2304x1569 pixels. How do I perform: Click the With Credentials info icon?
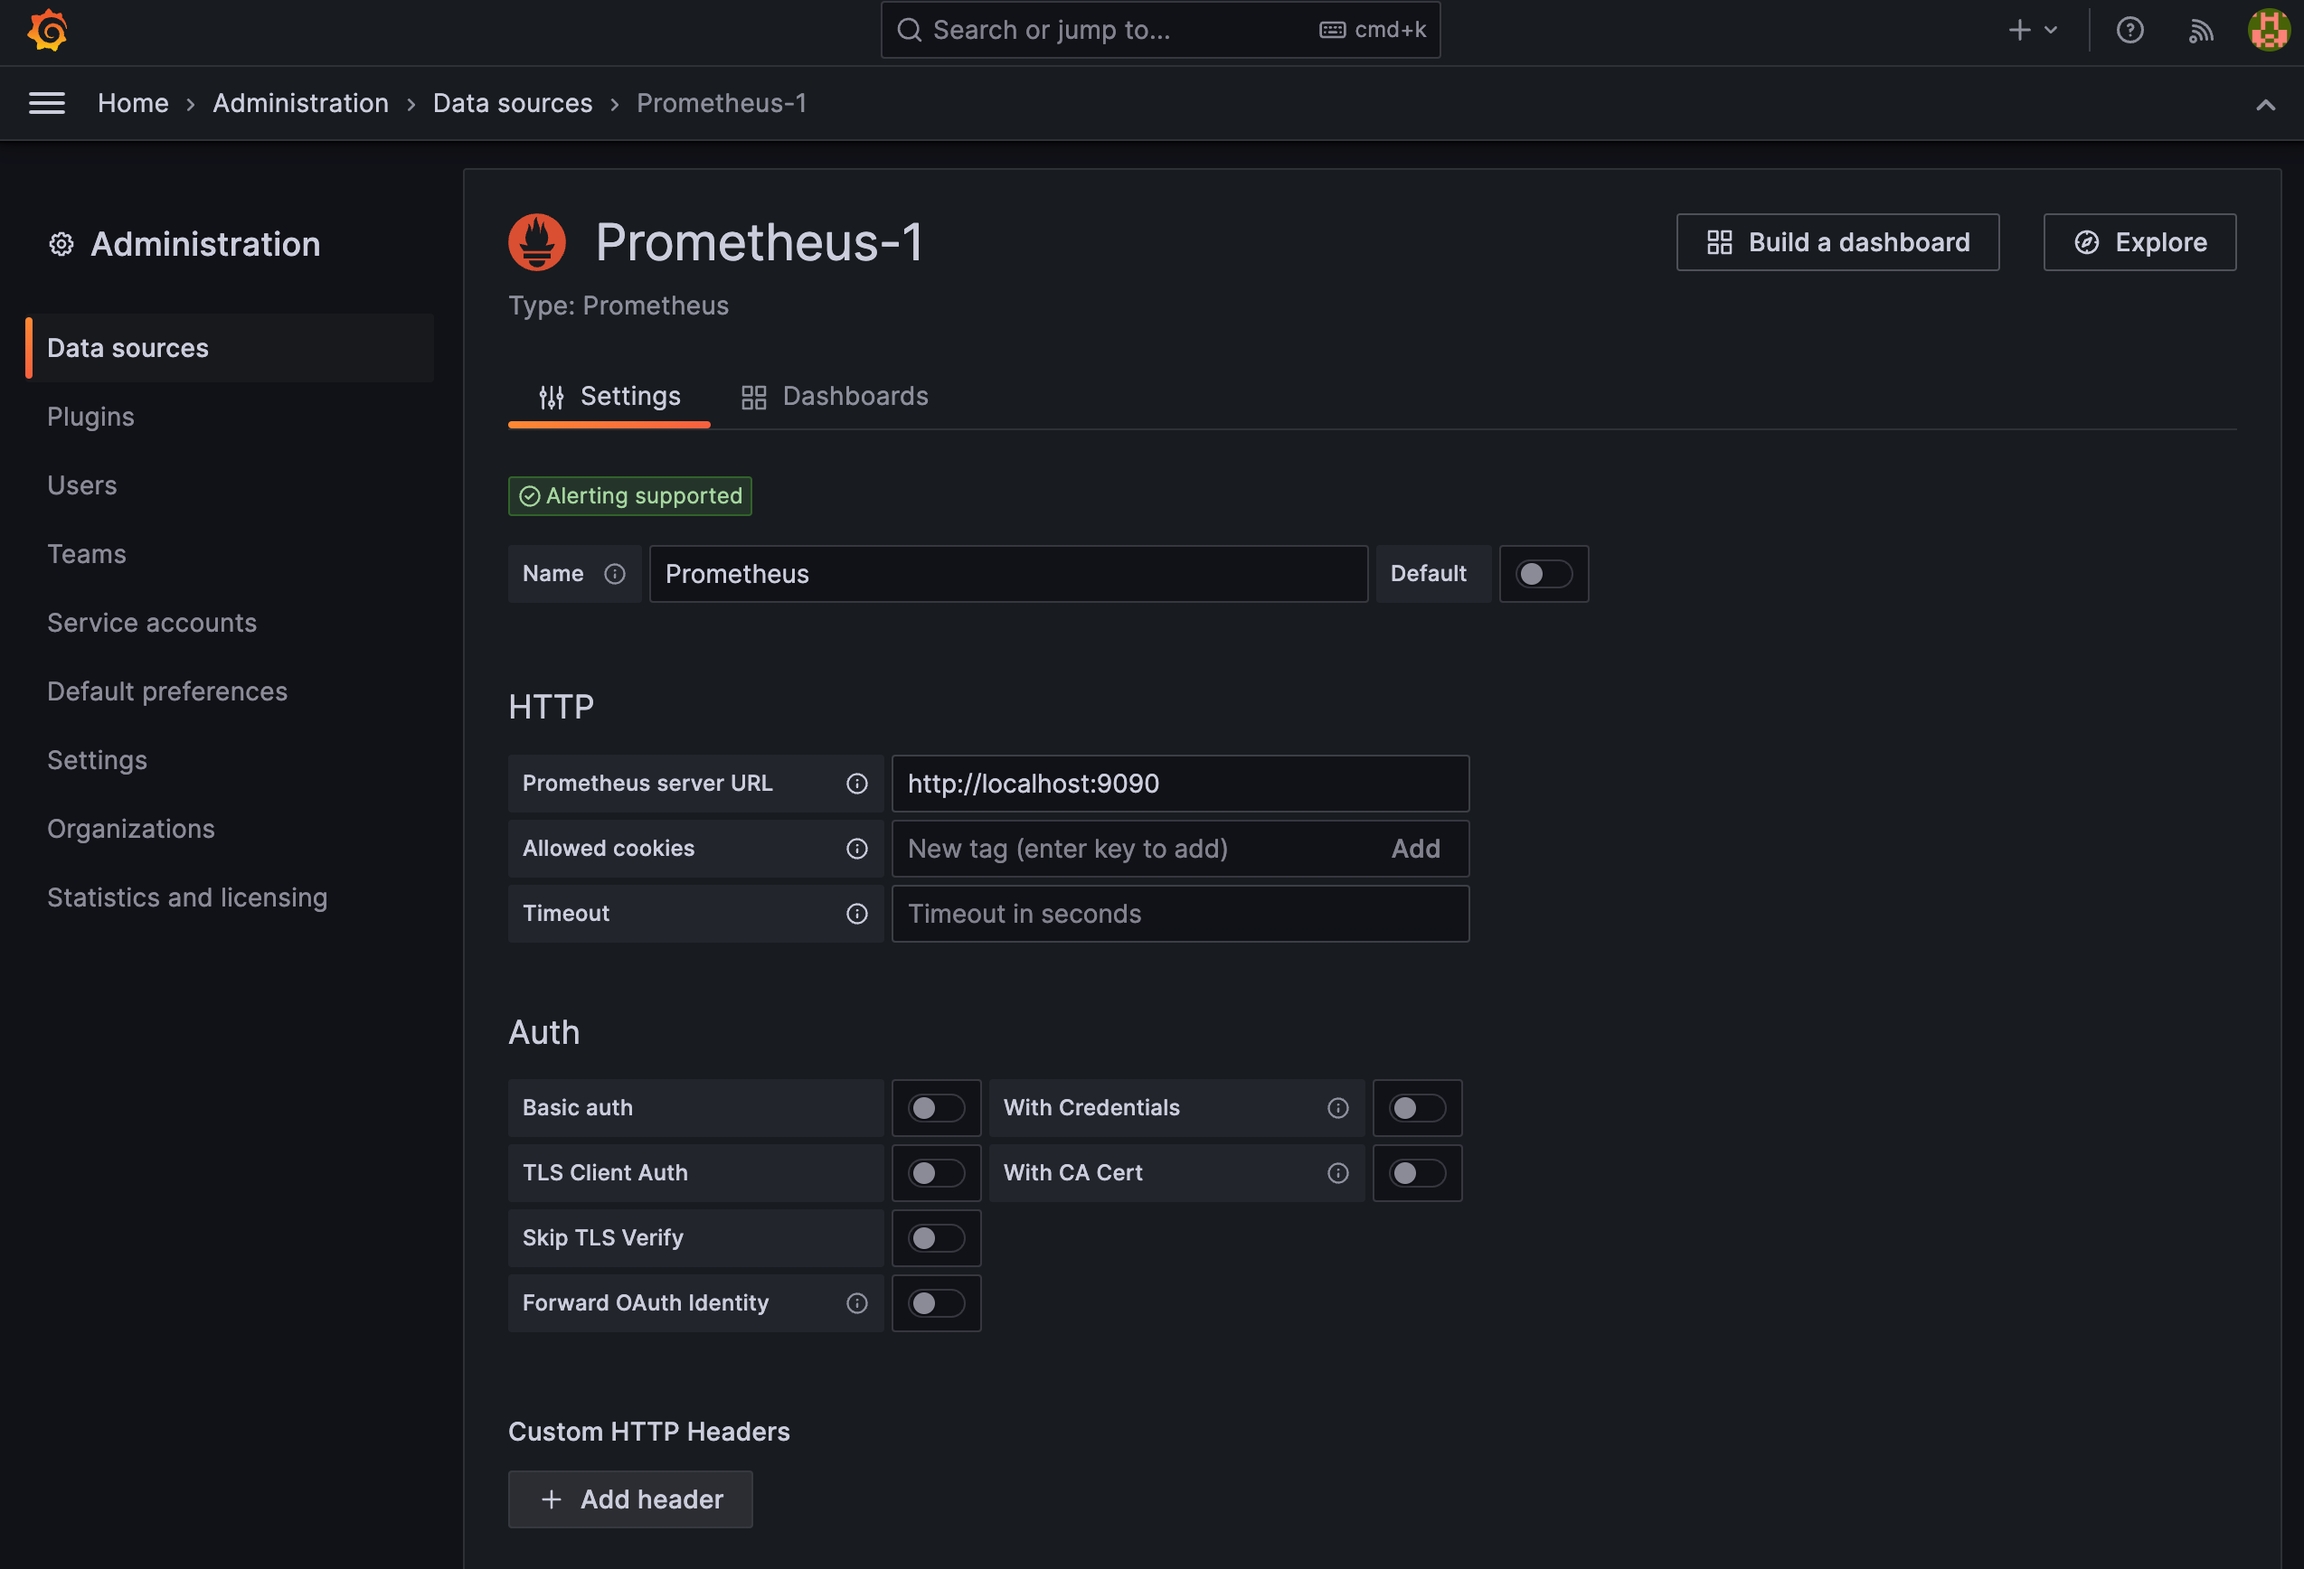click(1337, 1108)
